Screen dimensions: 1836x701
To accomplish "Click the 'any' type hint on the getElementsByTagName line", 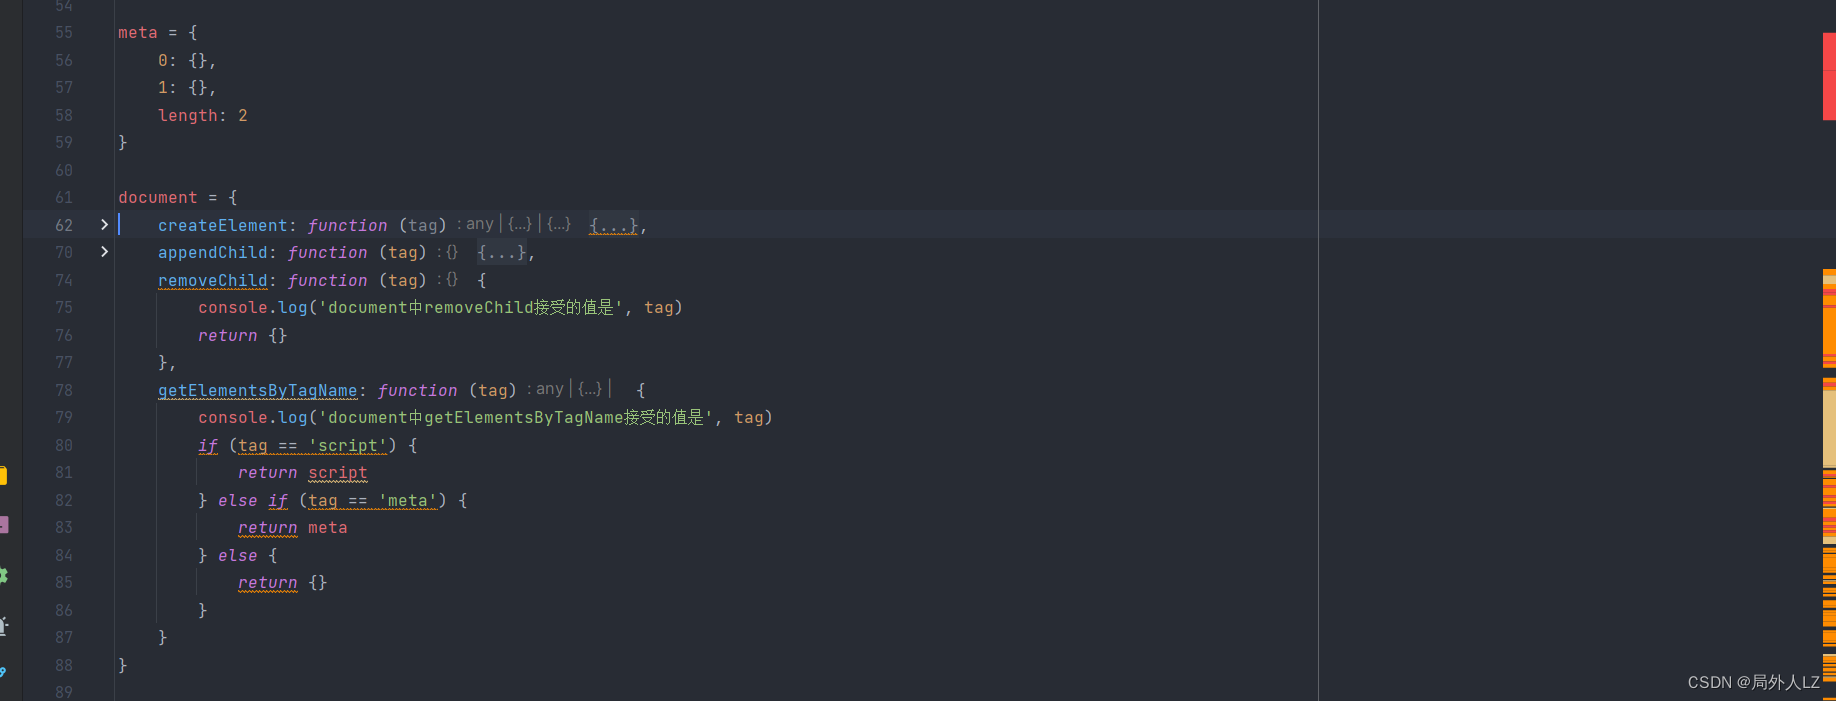I will 550,389.
